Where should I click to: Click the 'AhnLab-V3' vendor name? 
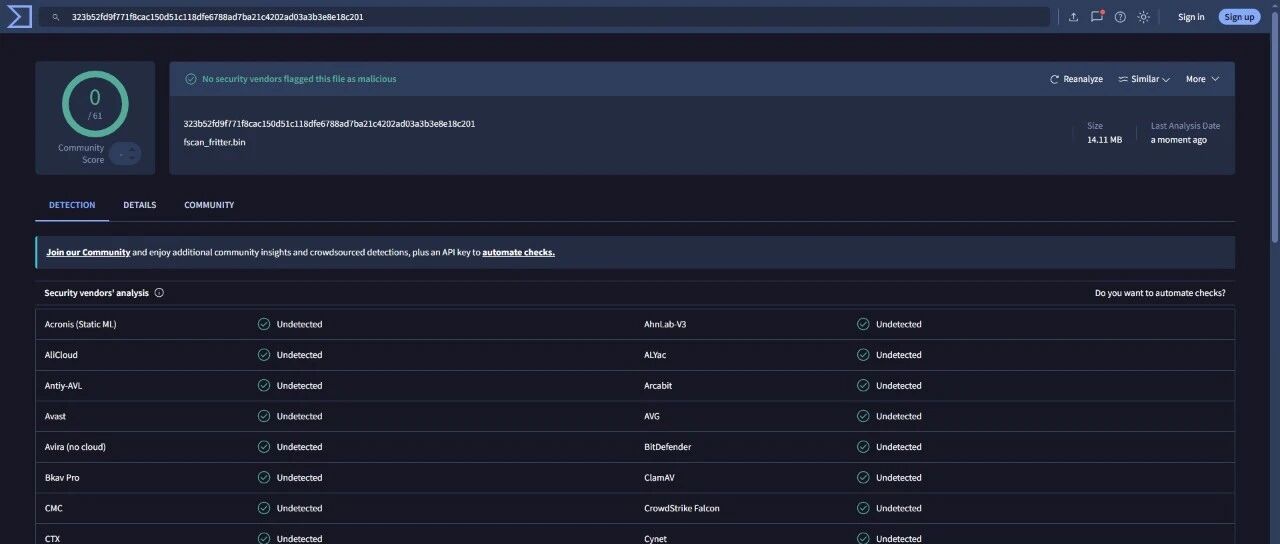coord(665,324)
